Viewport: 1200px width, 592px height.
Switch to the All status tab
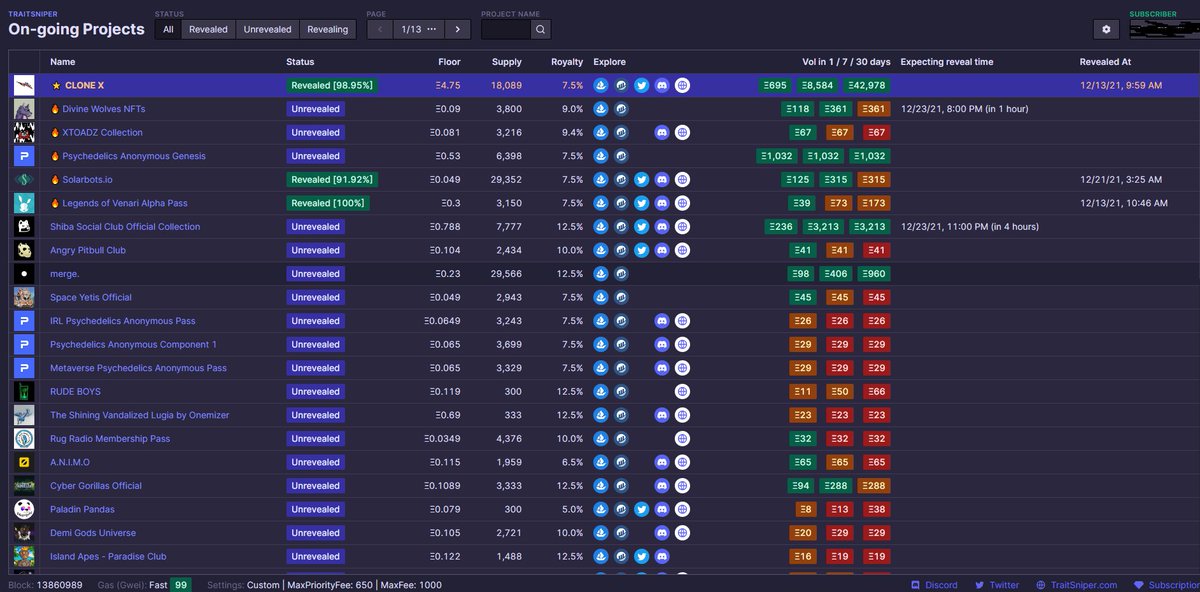167,29
